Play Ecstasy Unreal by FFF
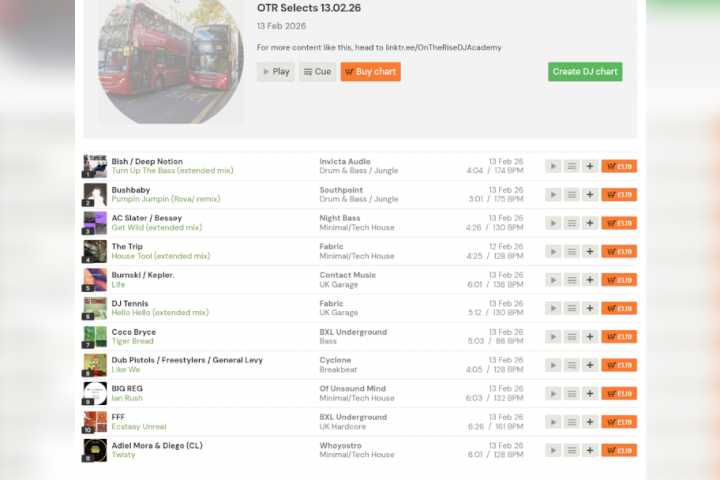This screenshot has width=720, height=480. point(553,422)
